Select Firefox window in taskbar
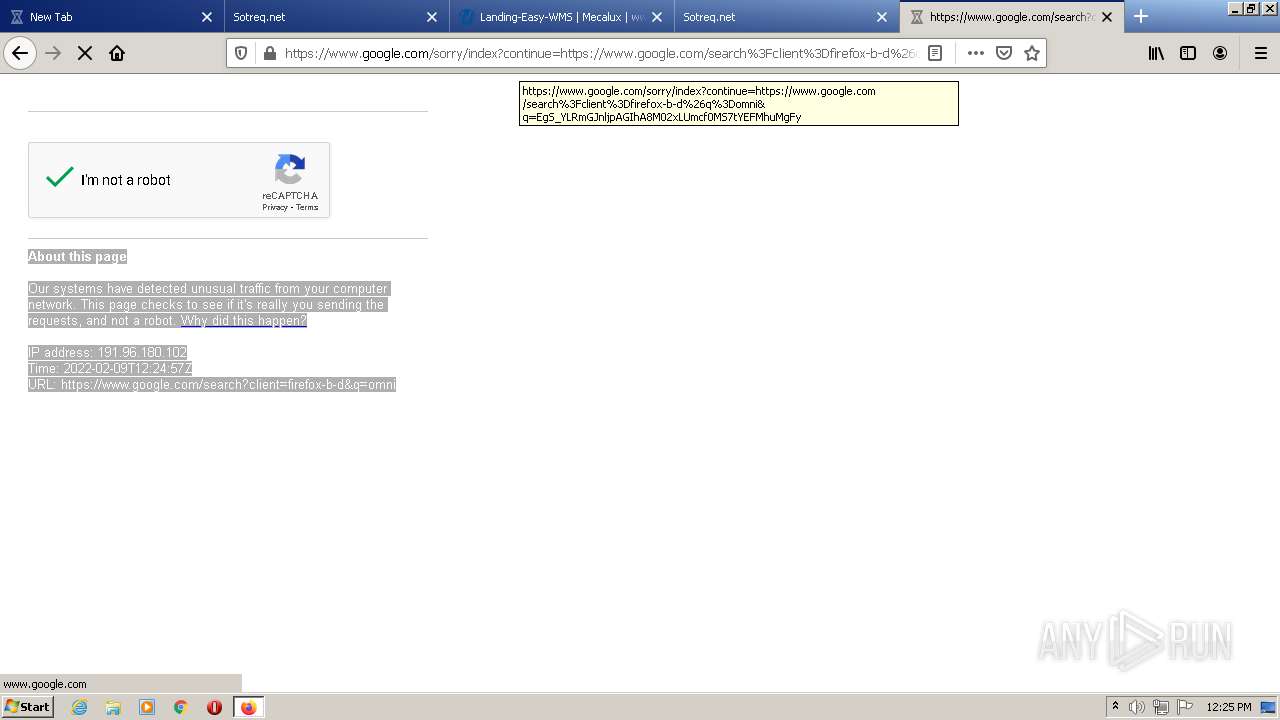Image resolution: width=1280 pixels, height=720 pixels. [248, 707]
